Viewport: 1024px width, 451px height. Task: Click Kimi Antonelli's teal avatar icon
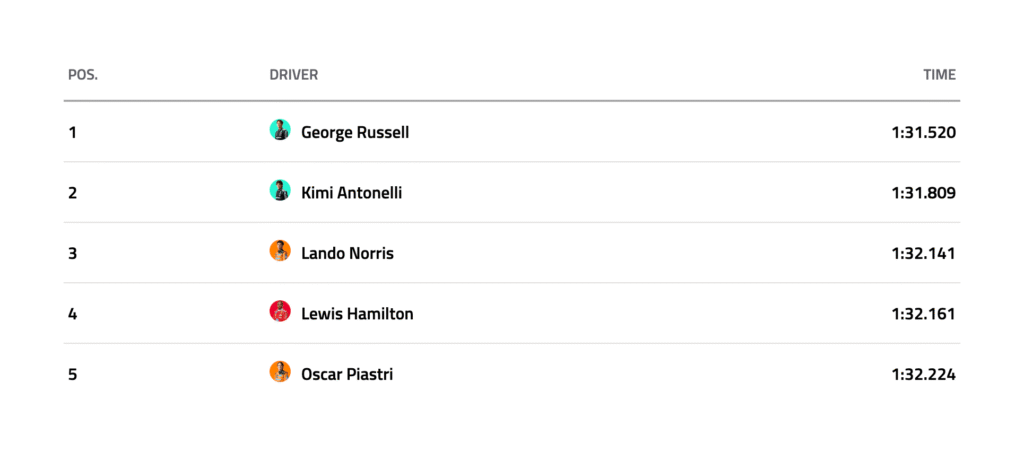point(280,191)
